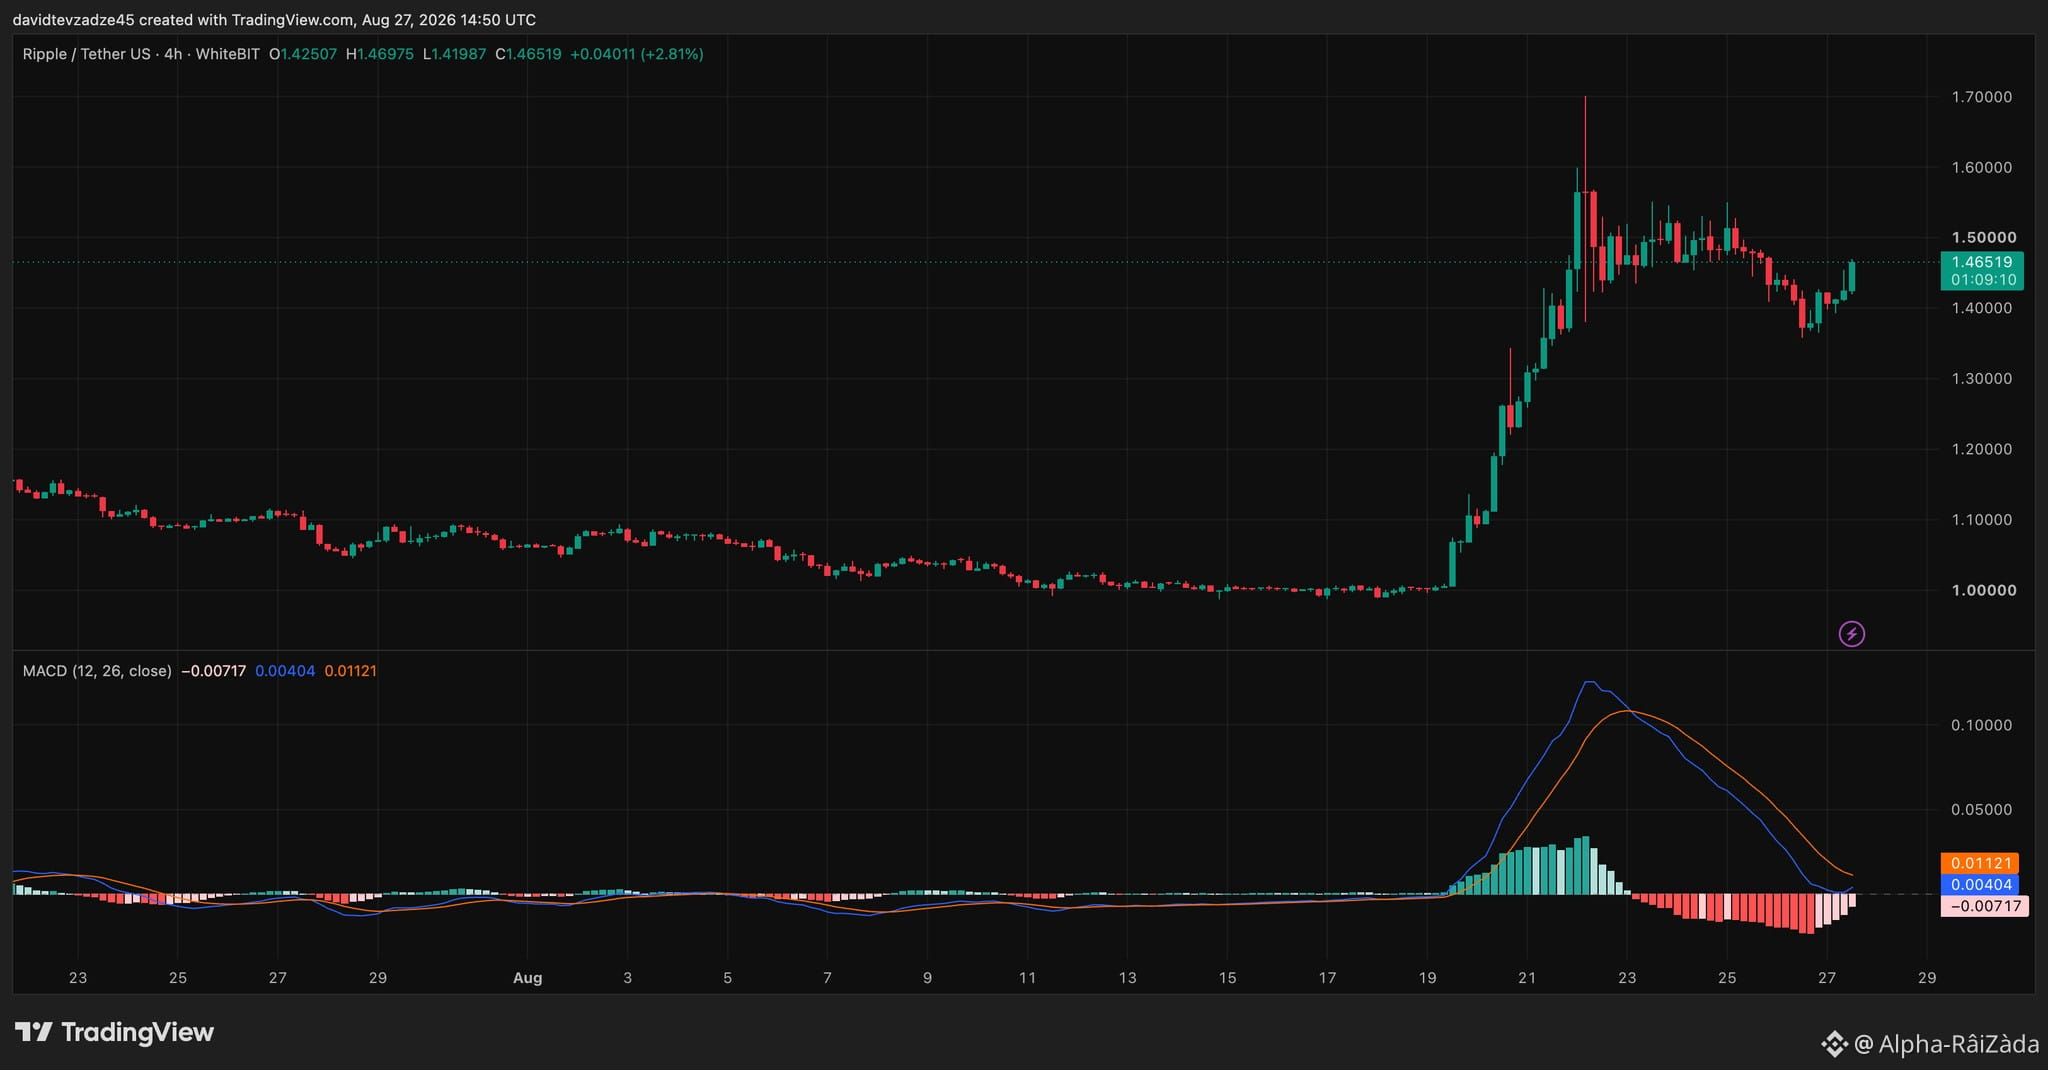The width and height of the screenshot is (2048, 1070).
Task: Click the 0.10000 MACD axis label
Action: tap(1982, 725)
